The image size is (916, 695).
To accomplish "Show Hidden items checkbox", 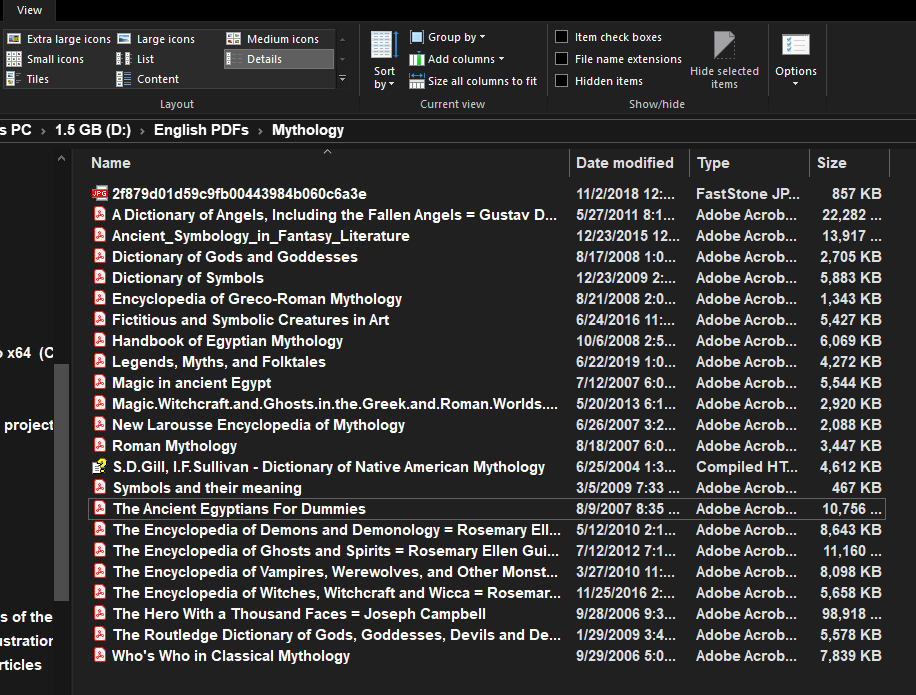I will pos(561,81).
